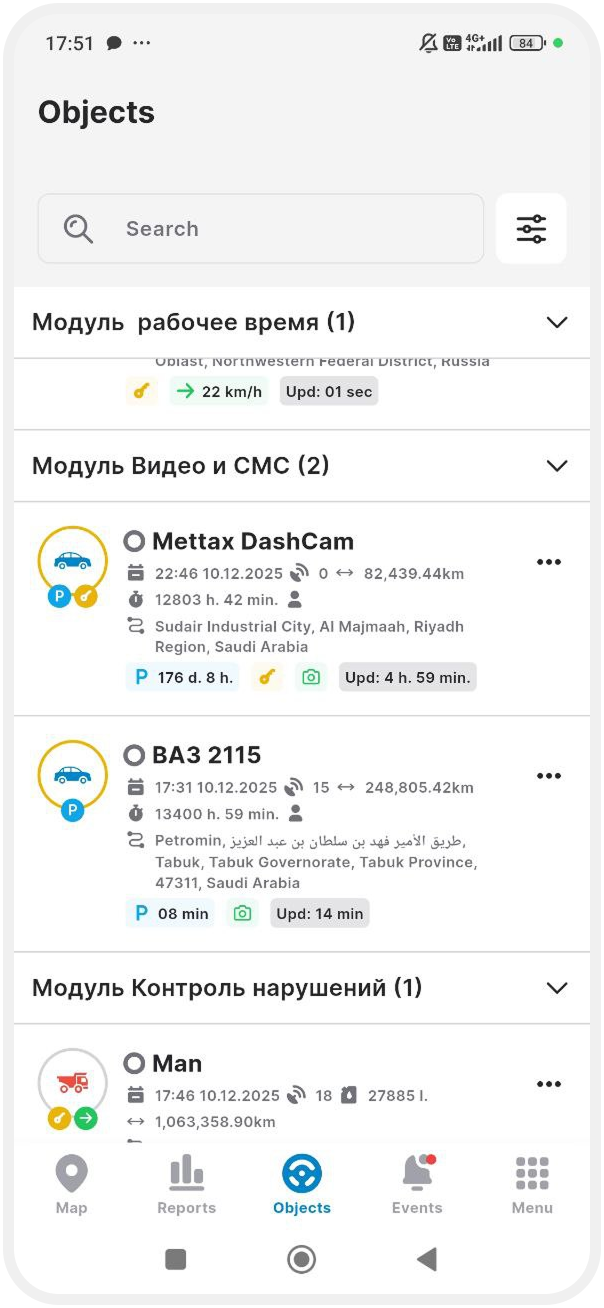Select the status circle next to ВАЗ 2115
The image size is (604, 1308).
tap(134, 755)
